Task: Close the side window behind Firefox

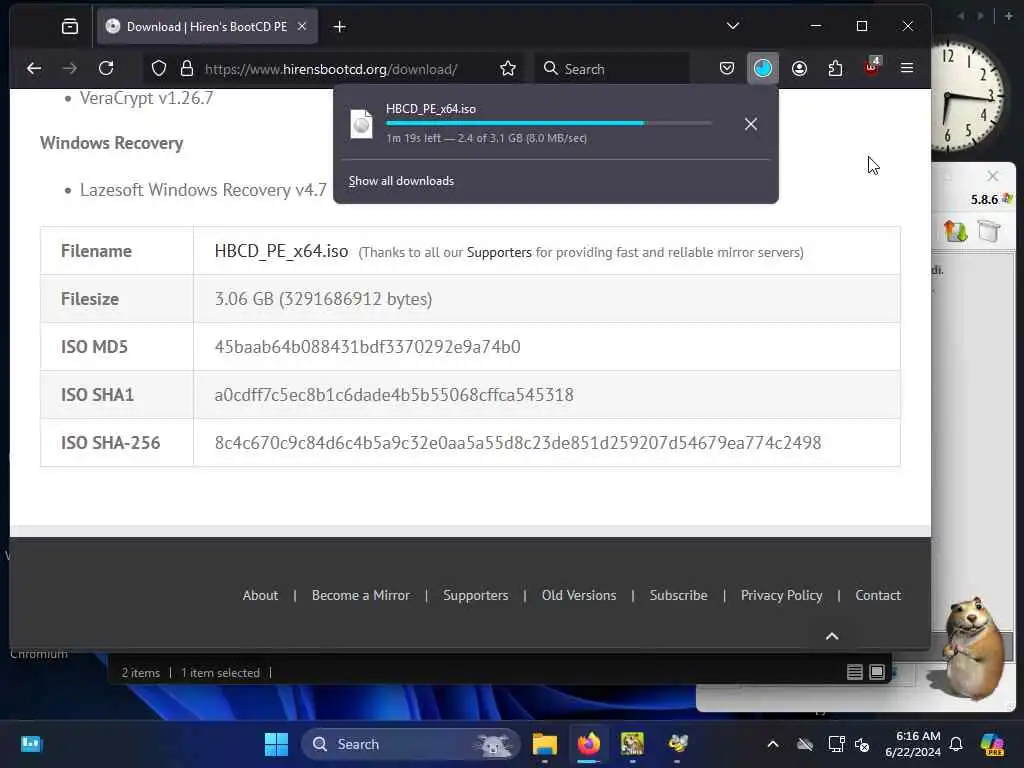Action: pos(993,176)
